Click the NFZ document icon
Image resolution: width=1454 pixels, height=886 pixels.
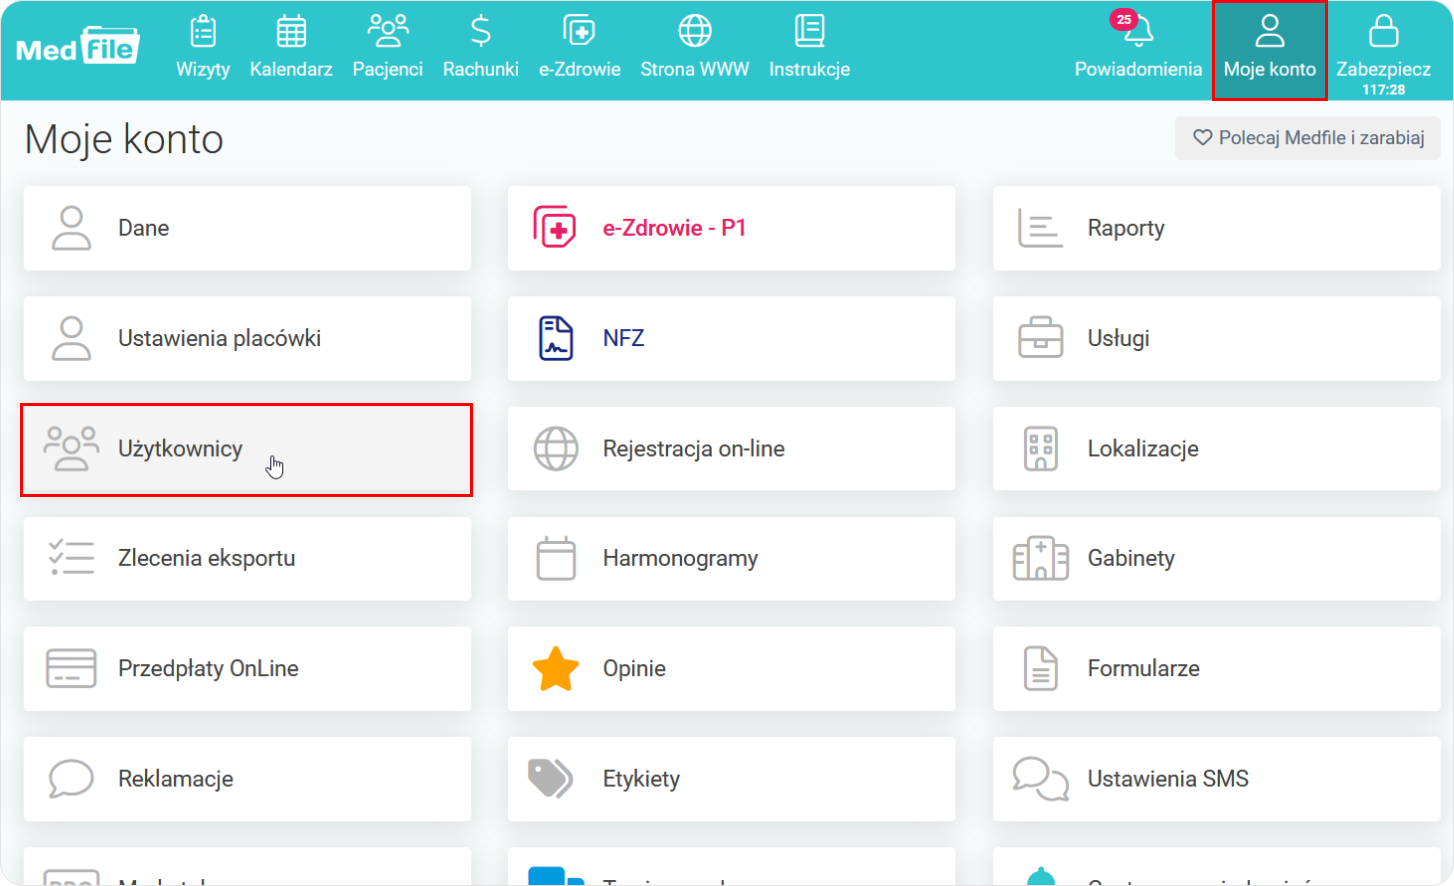(x=556, y=338)
